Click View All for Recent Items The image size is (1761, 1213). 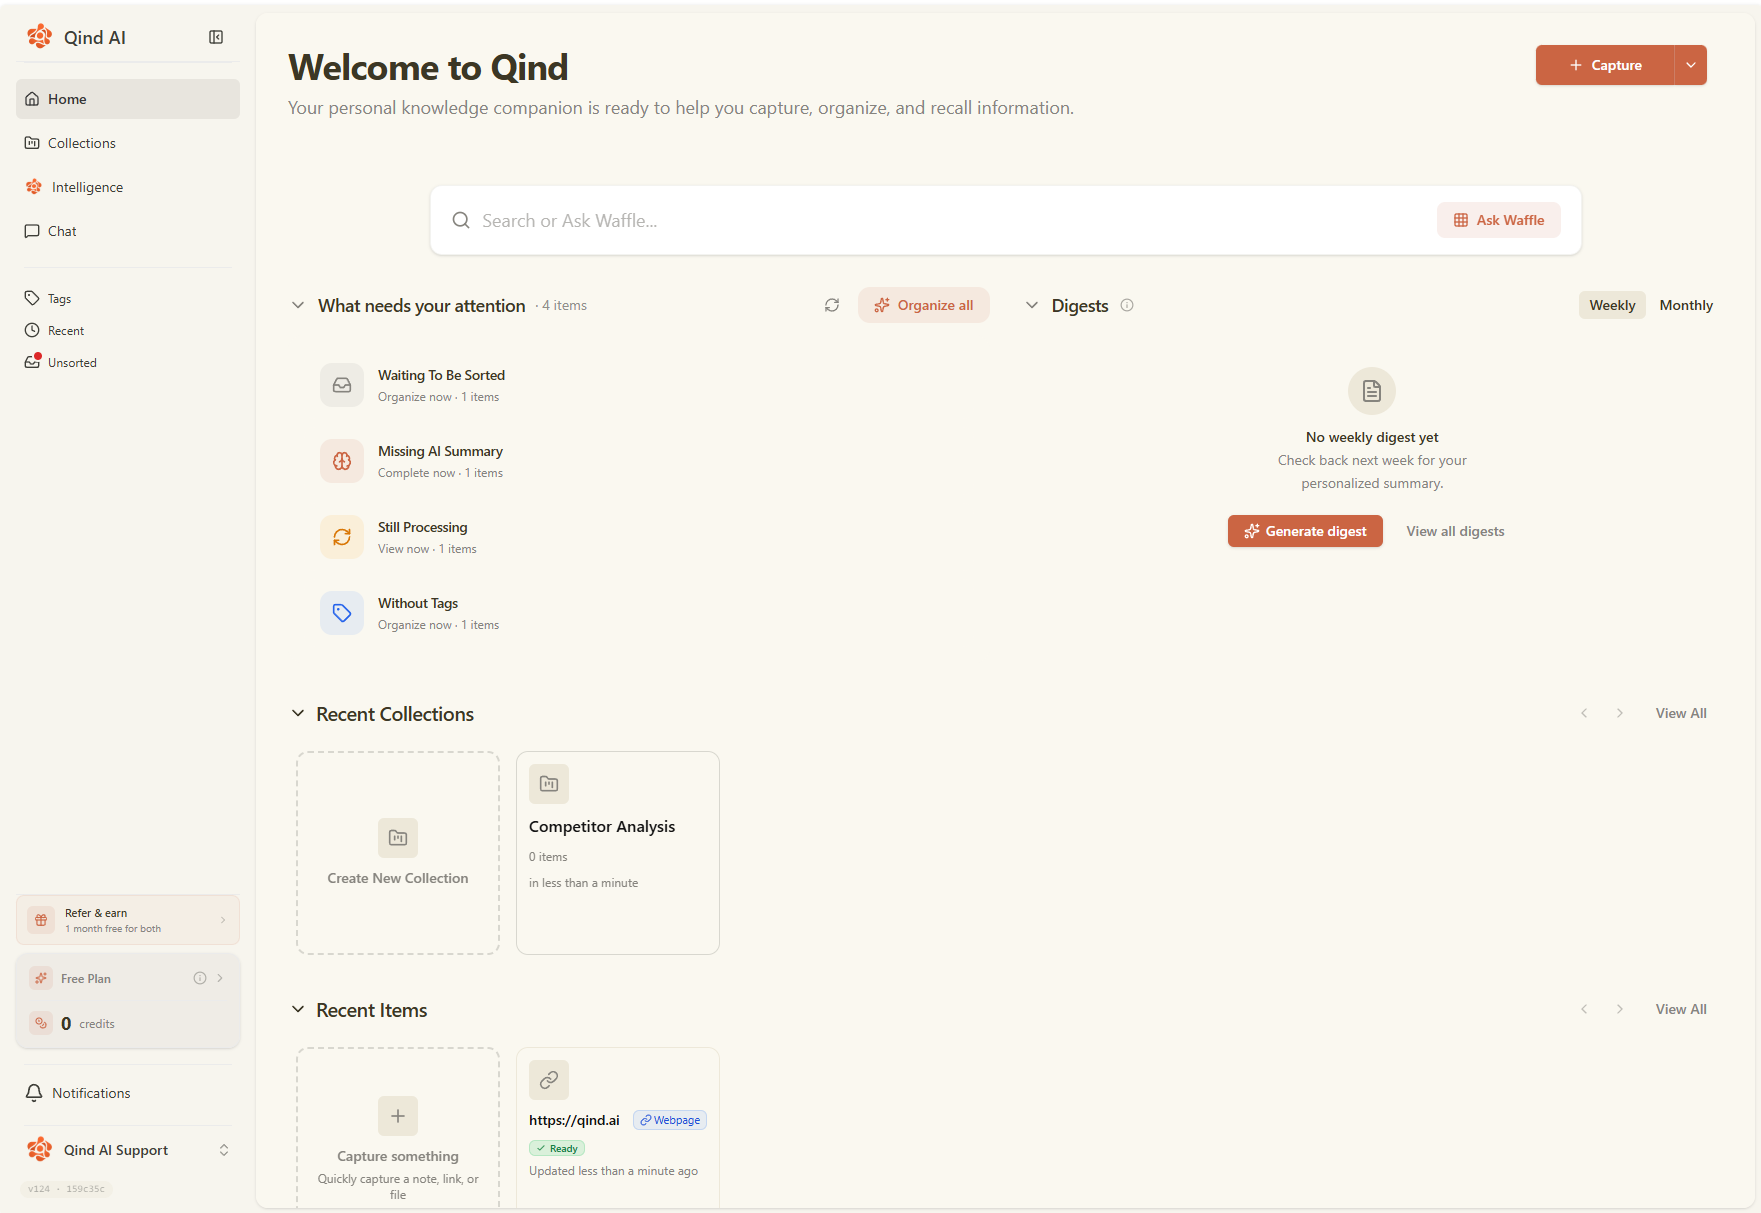pyautogui.click(x=1681, y=1009)
